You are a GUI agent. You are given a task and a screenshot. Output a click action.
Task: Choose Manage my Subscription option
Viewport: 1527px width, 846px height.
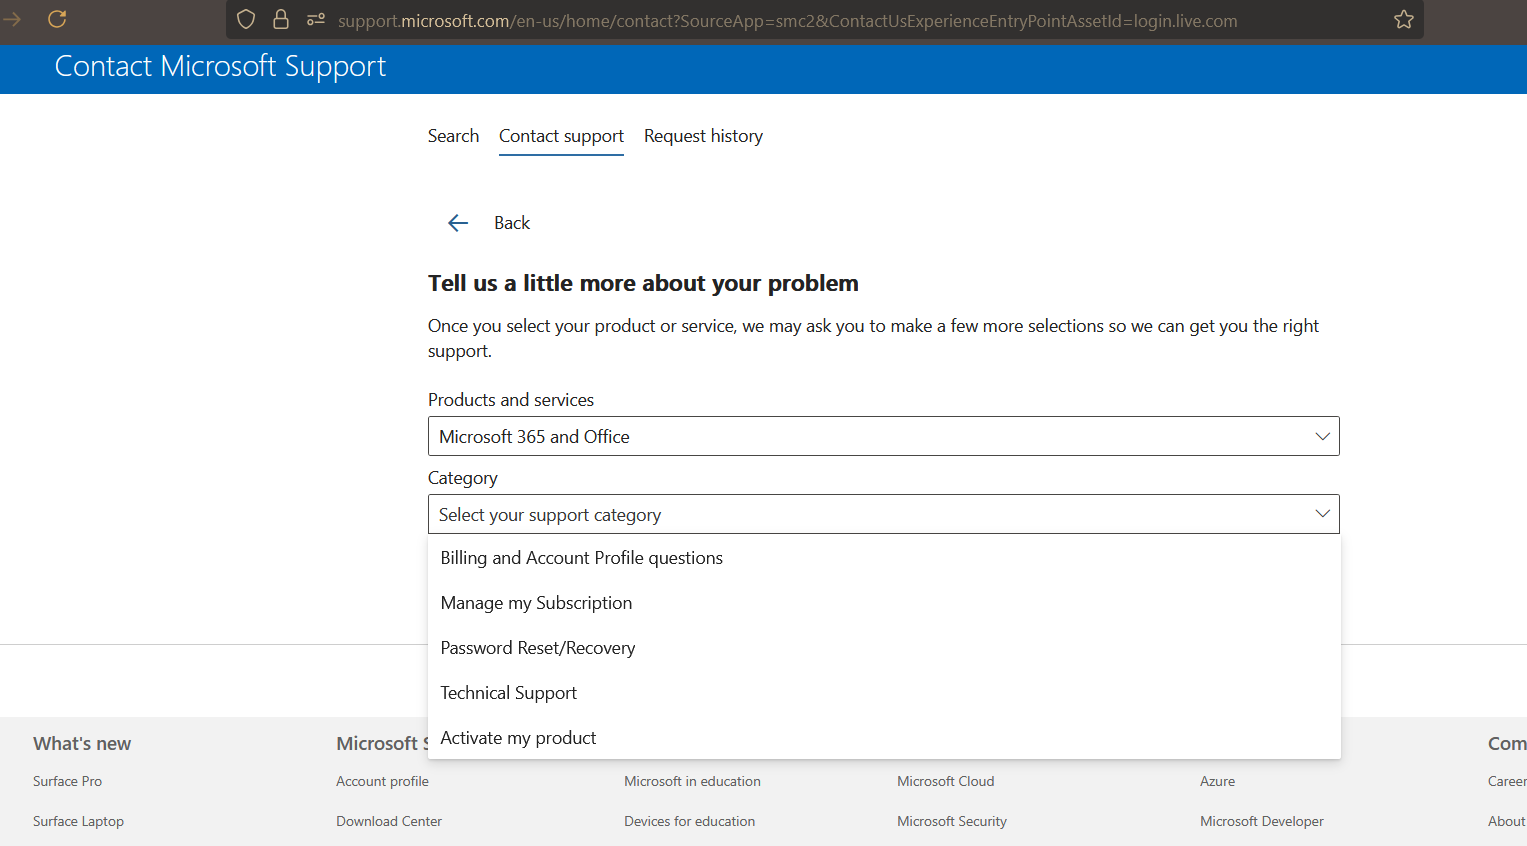[x=883, y=603]
